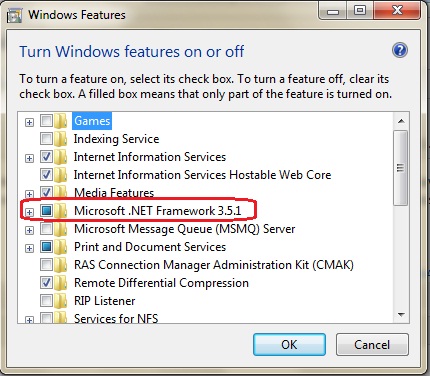Image resolution: width=430 pixels, height=376 pixels.
Task: Click the Remote Differential Compression folder icon
Action: (61, 283)
